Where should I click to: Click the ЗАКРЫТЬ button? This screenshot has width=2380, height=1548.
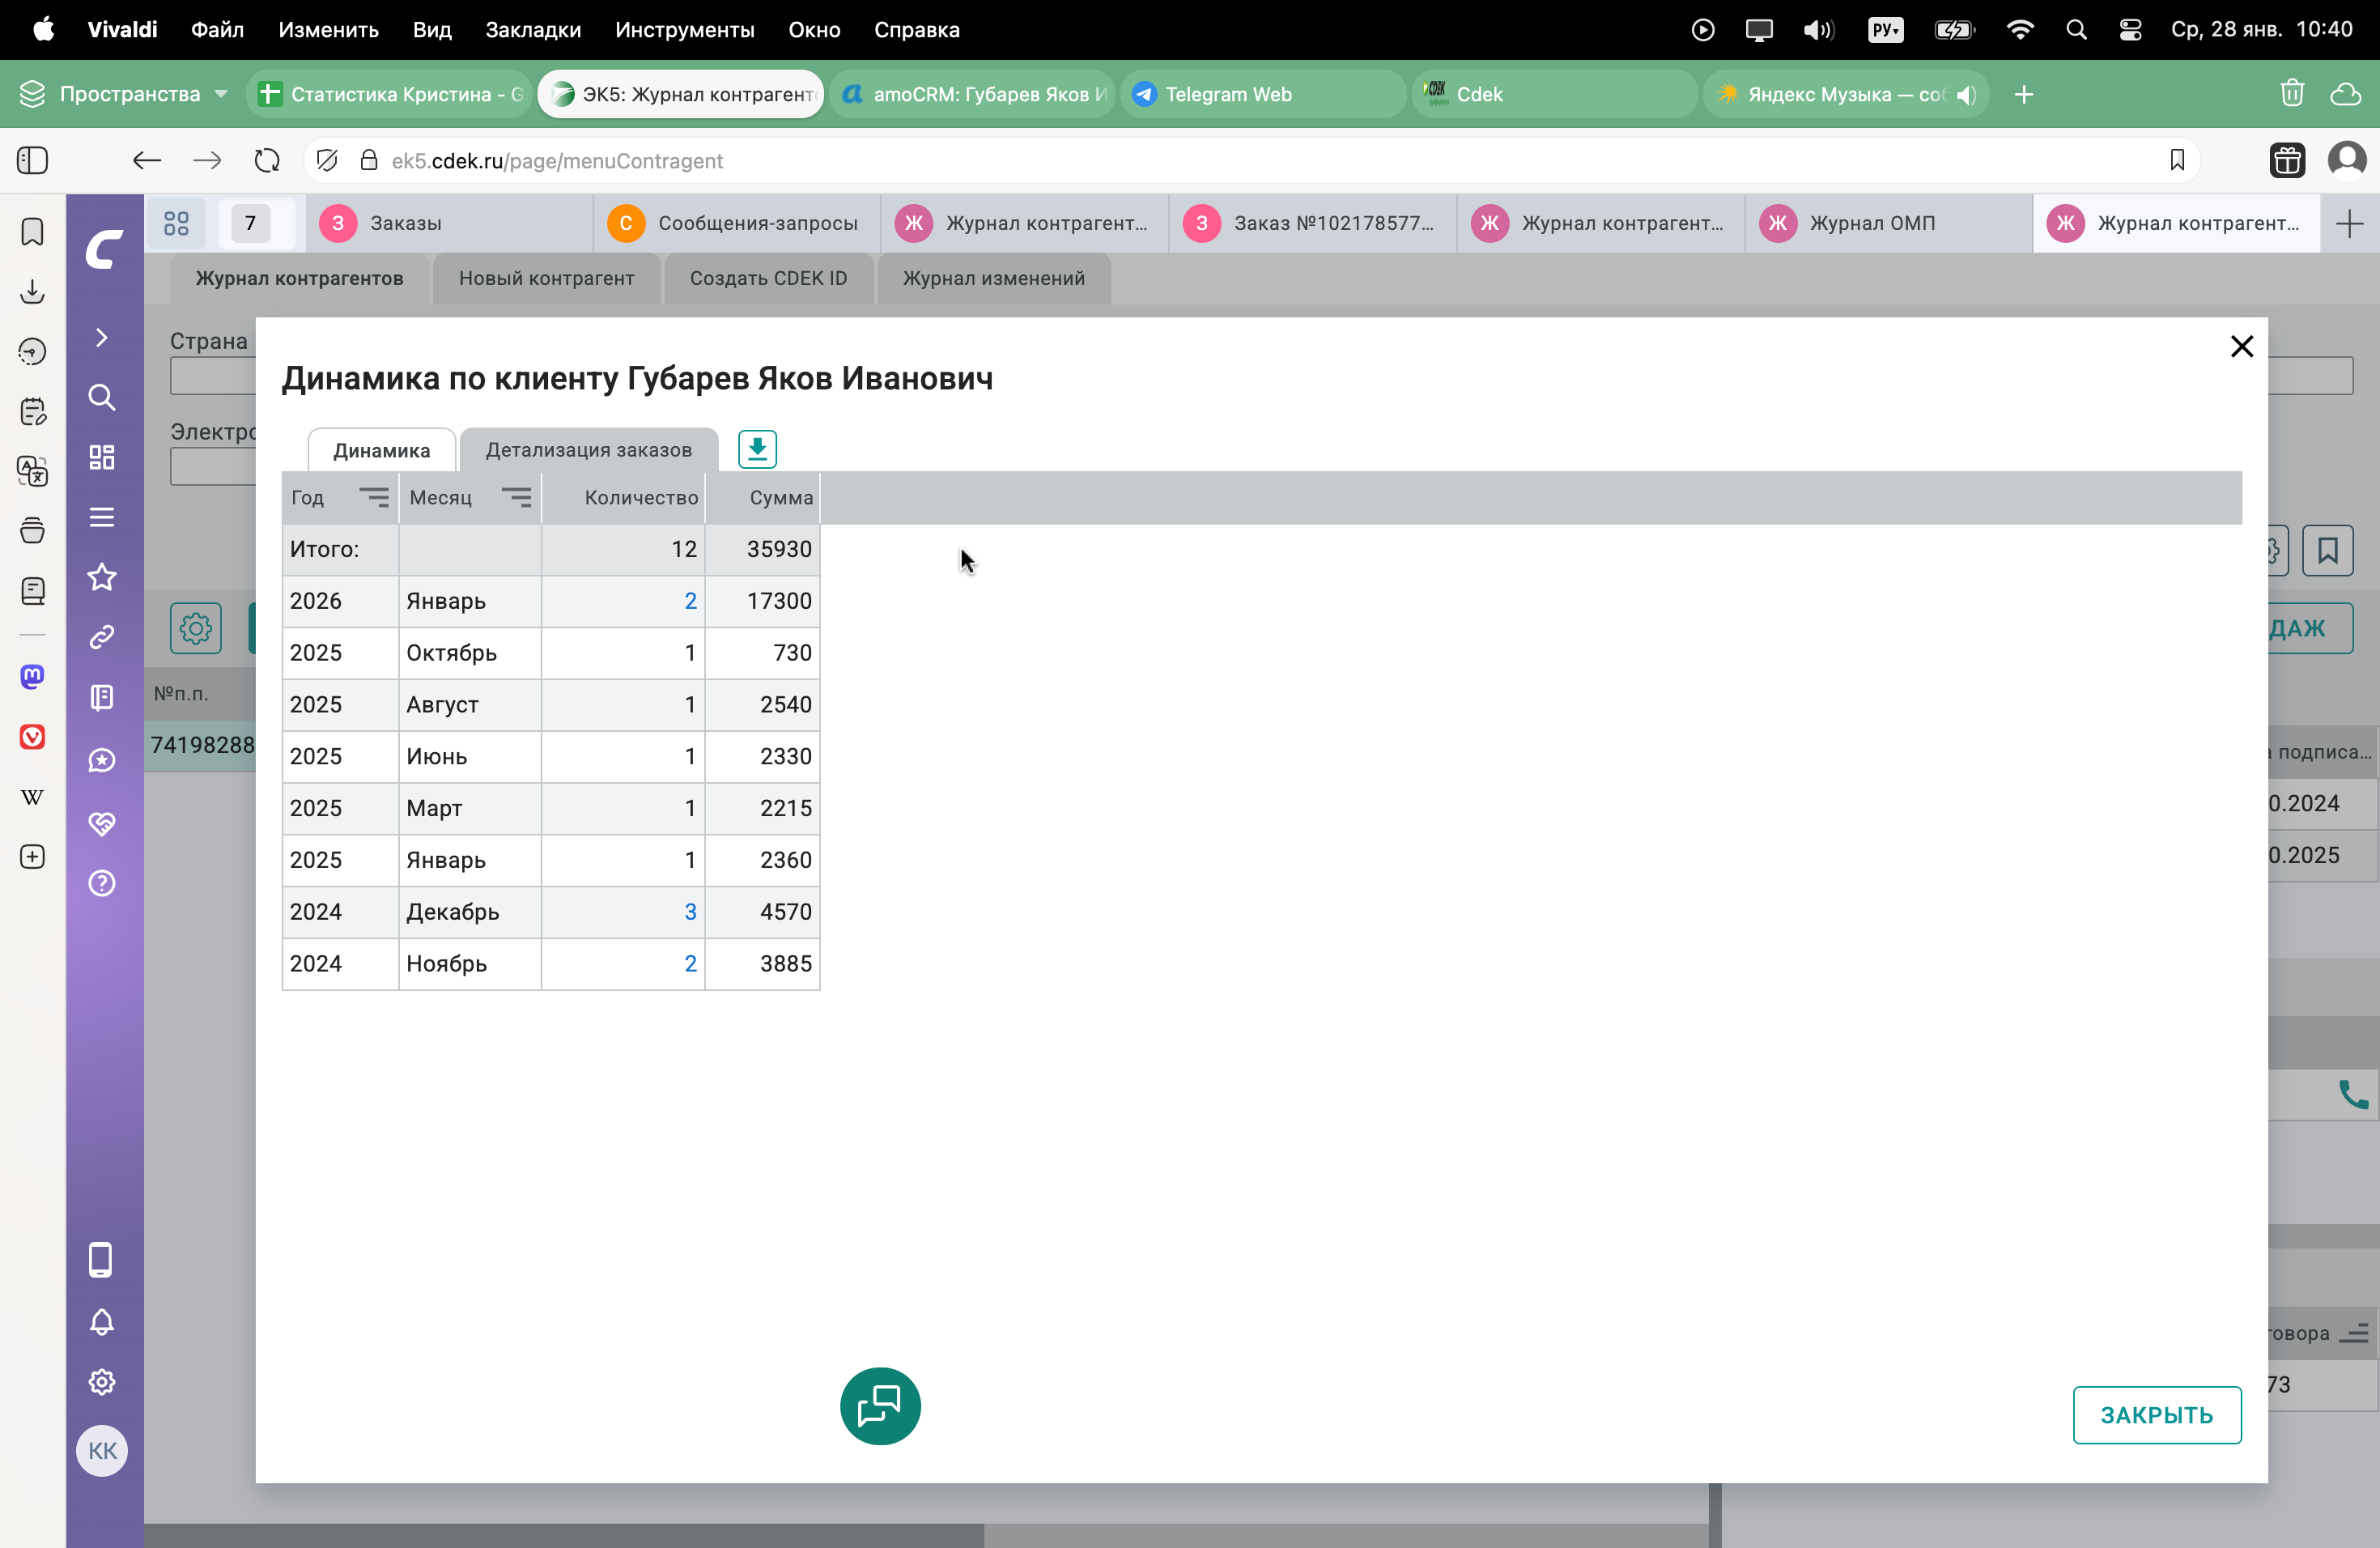pyautogui.click(x=2156, y=1415)
